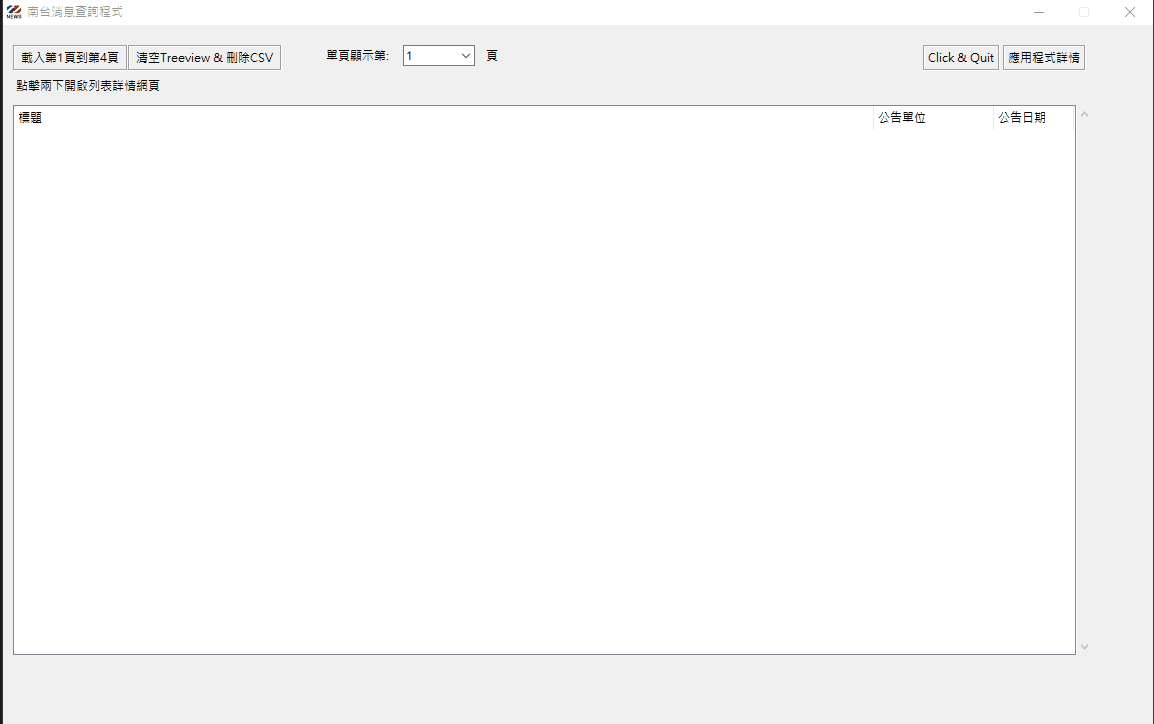This screenshot has width=1154, height=724.
Task: Click the 單頁顯示第: label
Action: click(357, 56)
